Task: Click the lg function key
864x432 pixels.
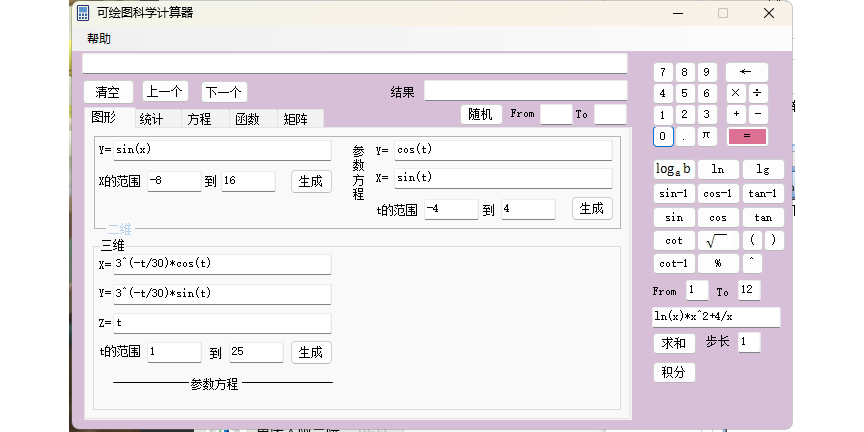Action: (763, 169)
